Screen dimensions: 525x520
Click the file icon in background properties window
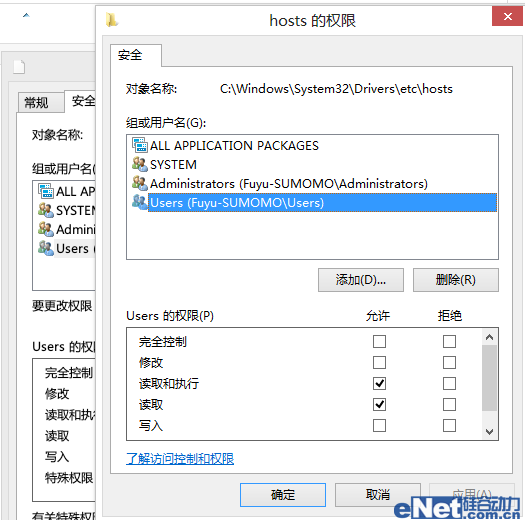[x=19, y=67]
